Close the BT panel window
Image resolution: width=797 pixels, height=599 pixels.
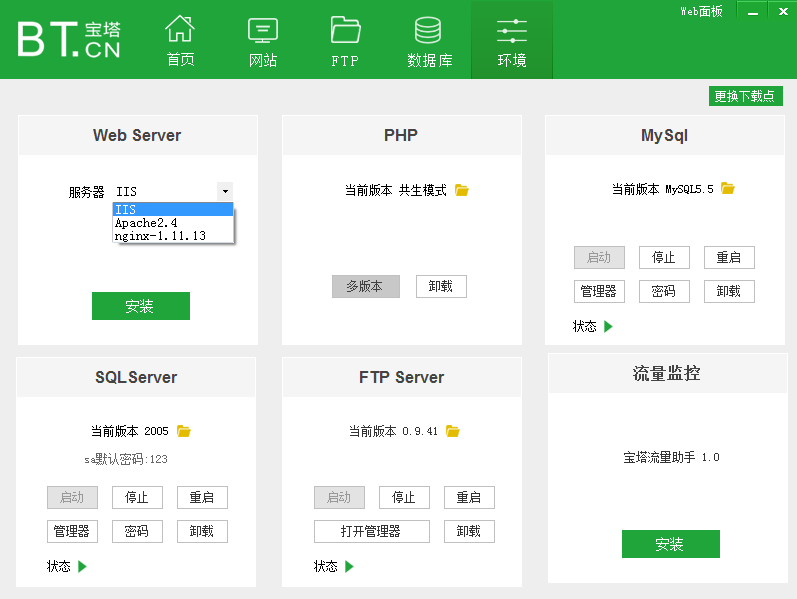(x=783, y=11)
